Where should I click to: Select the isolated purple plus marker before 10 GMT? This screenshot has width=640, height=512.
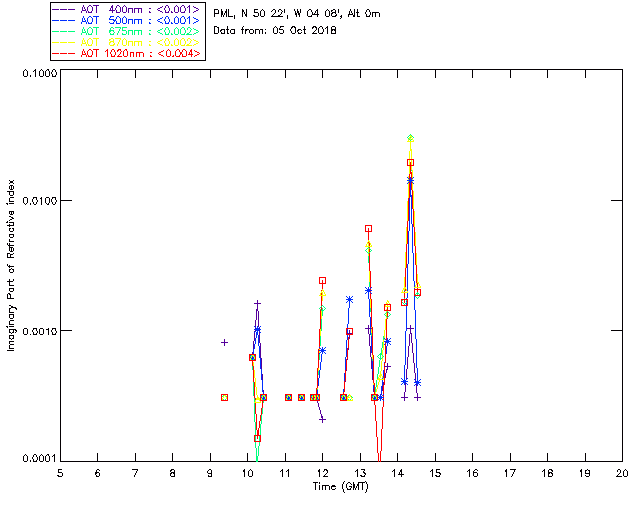pos(224,343)
